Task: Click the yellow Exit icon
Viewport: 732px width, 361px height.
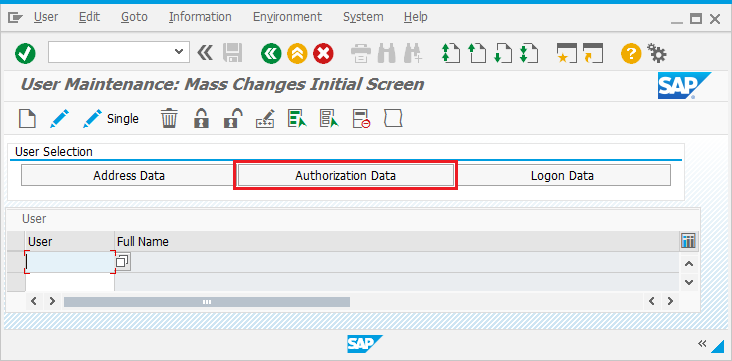Action: (x=297, y=53)
